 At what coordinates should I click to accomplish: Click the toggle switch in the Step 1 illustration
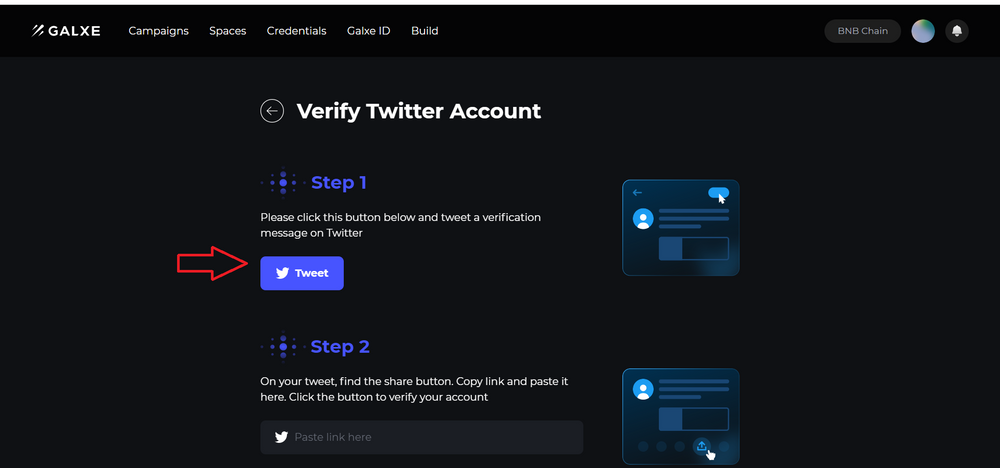[x=718, y=193]
